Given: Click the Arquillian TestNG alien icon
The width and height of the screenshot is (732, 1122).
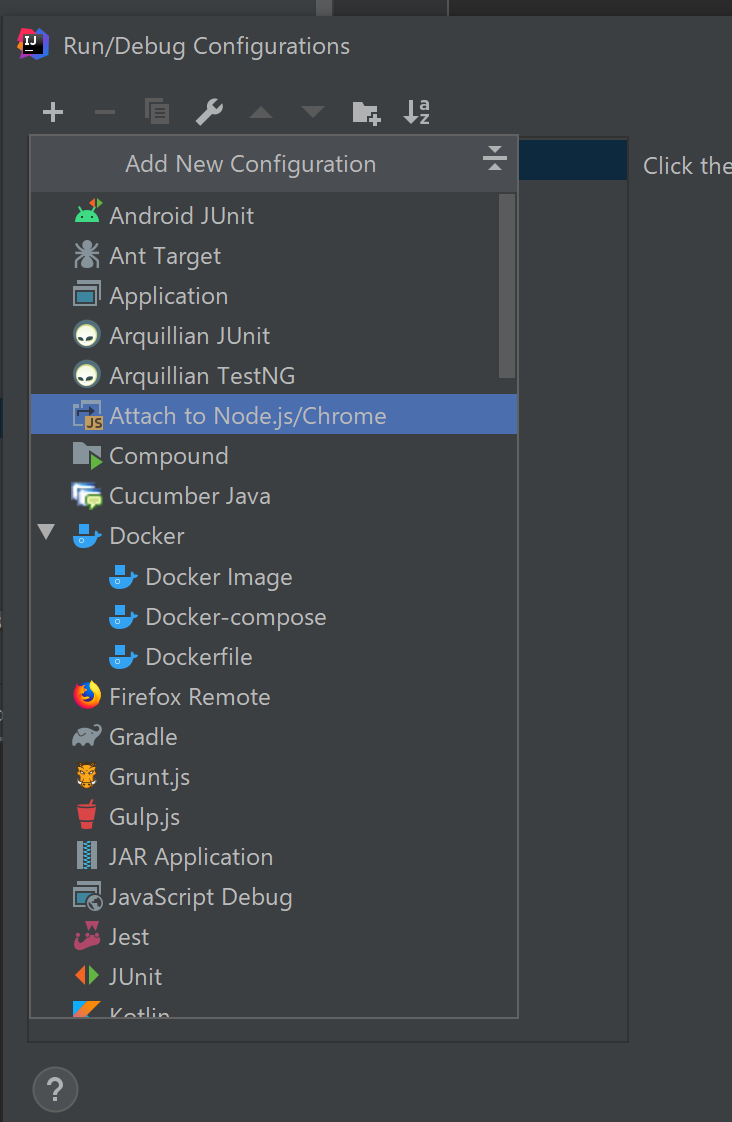Looking at the screenshot, I should pyautogui.click(x=87, y=374).
